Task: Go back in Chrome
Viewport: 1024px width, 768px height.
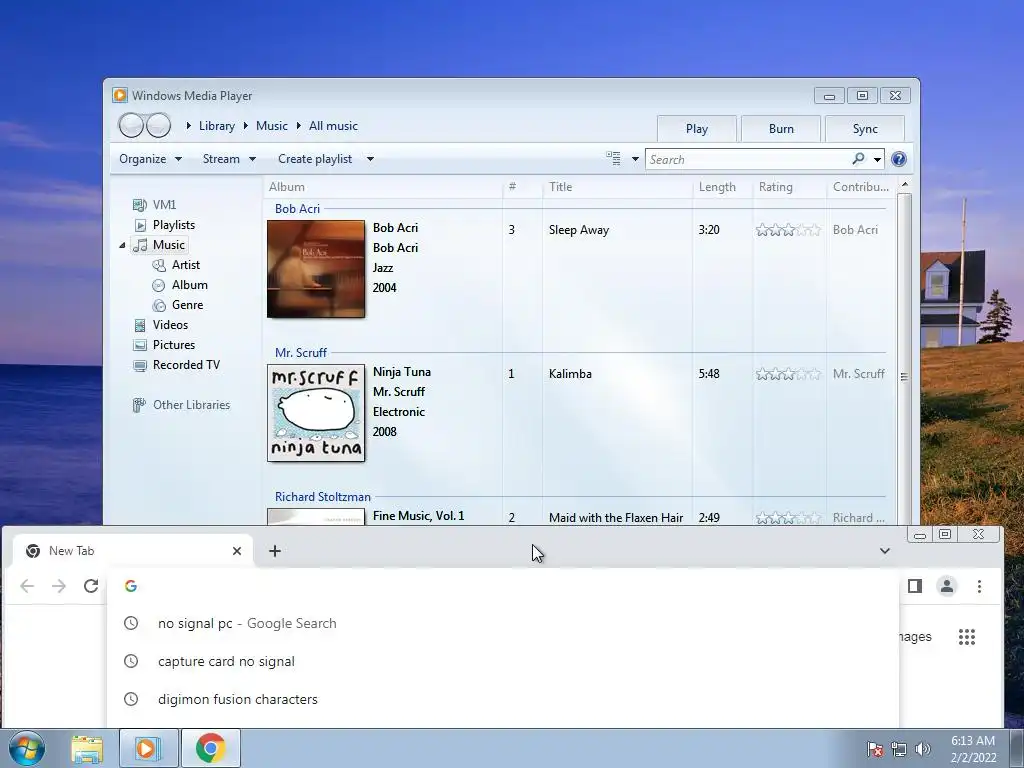Action: pos(27,586)
